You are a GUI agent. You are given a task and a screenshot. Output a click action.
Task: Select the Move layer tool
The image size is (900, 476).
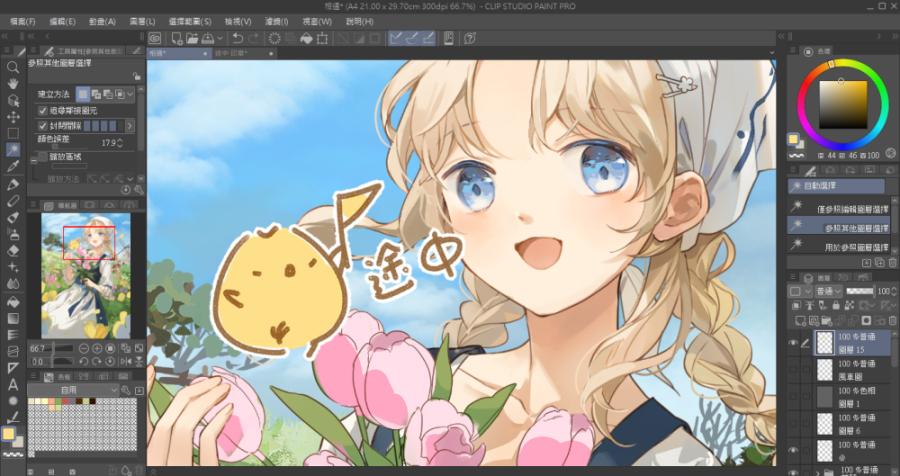(x=13, y=116)
